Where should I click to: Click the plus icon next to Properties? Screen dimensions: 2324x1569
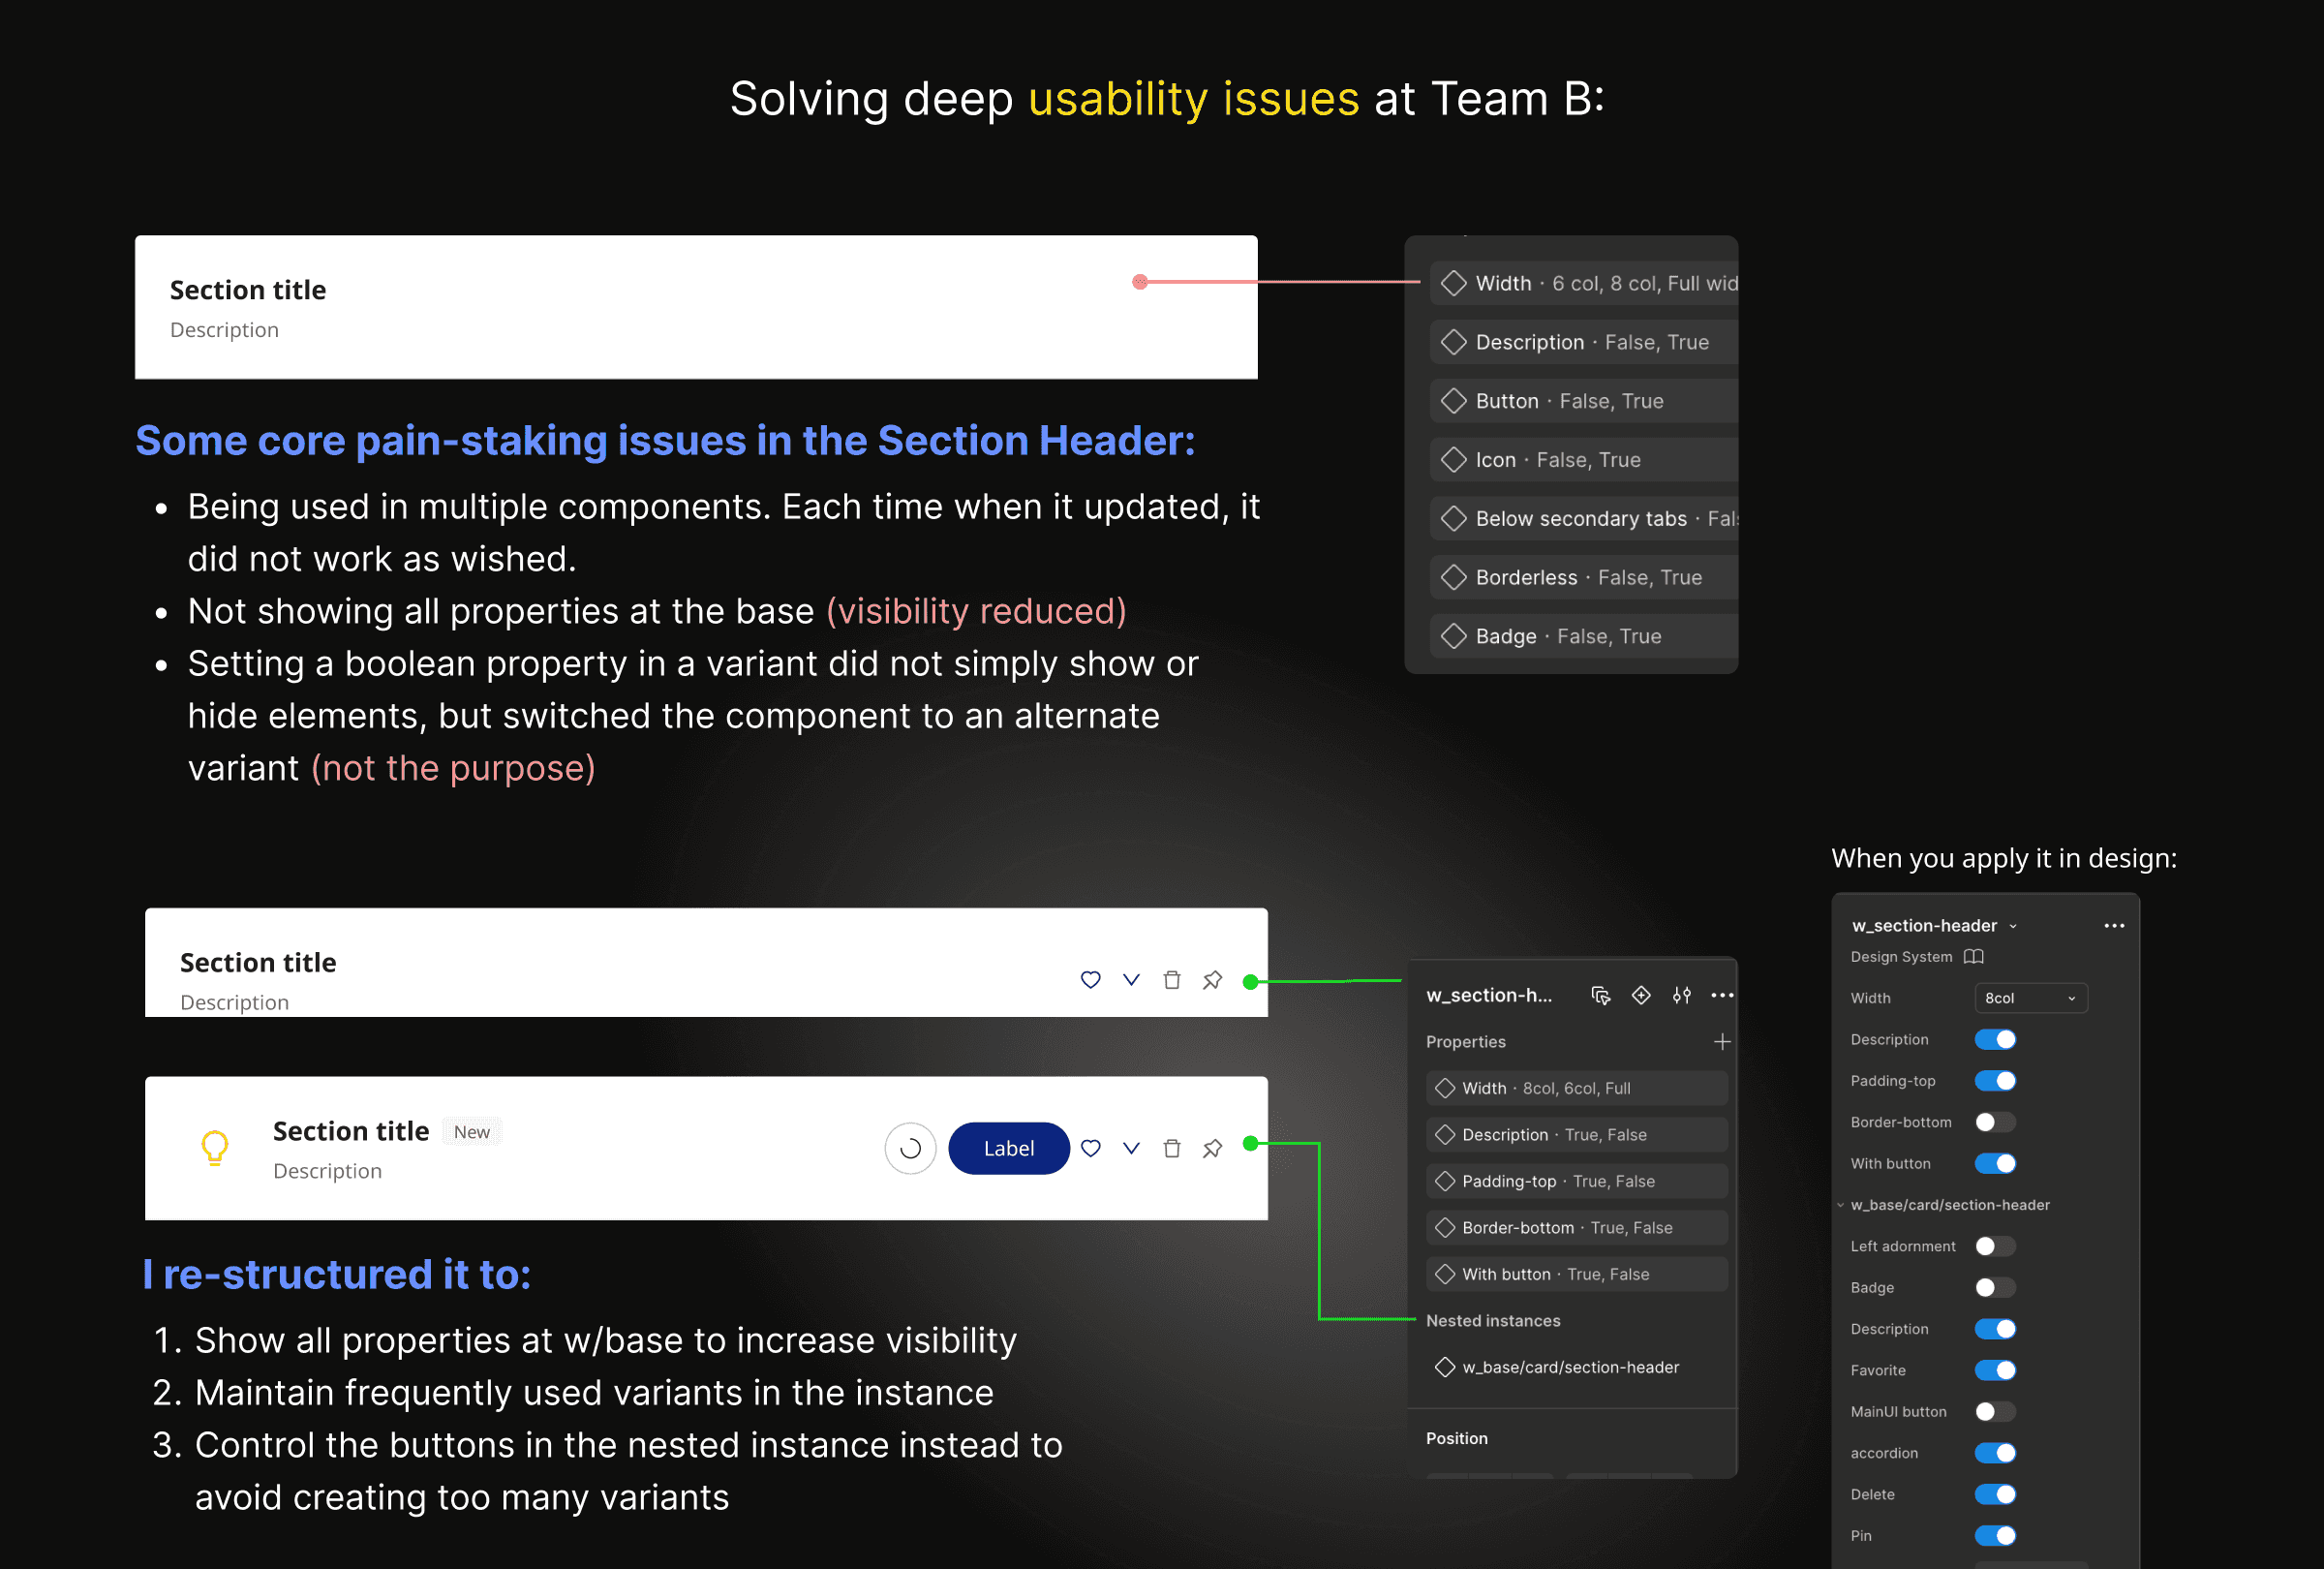click(1722, 1042)
